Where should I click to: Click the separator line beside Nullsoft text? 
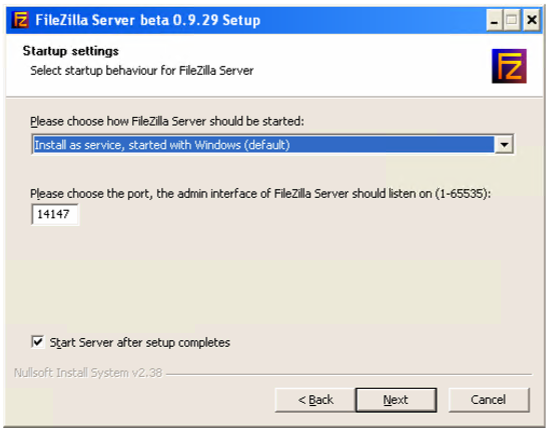349,374
